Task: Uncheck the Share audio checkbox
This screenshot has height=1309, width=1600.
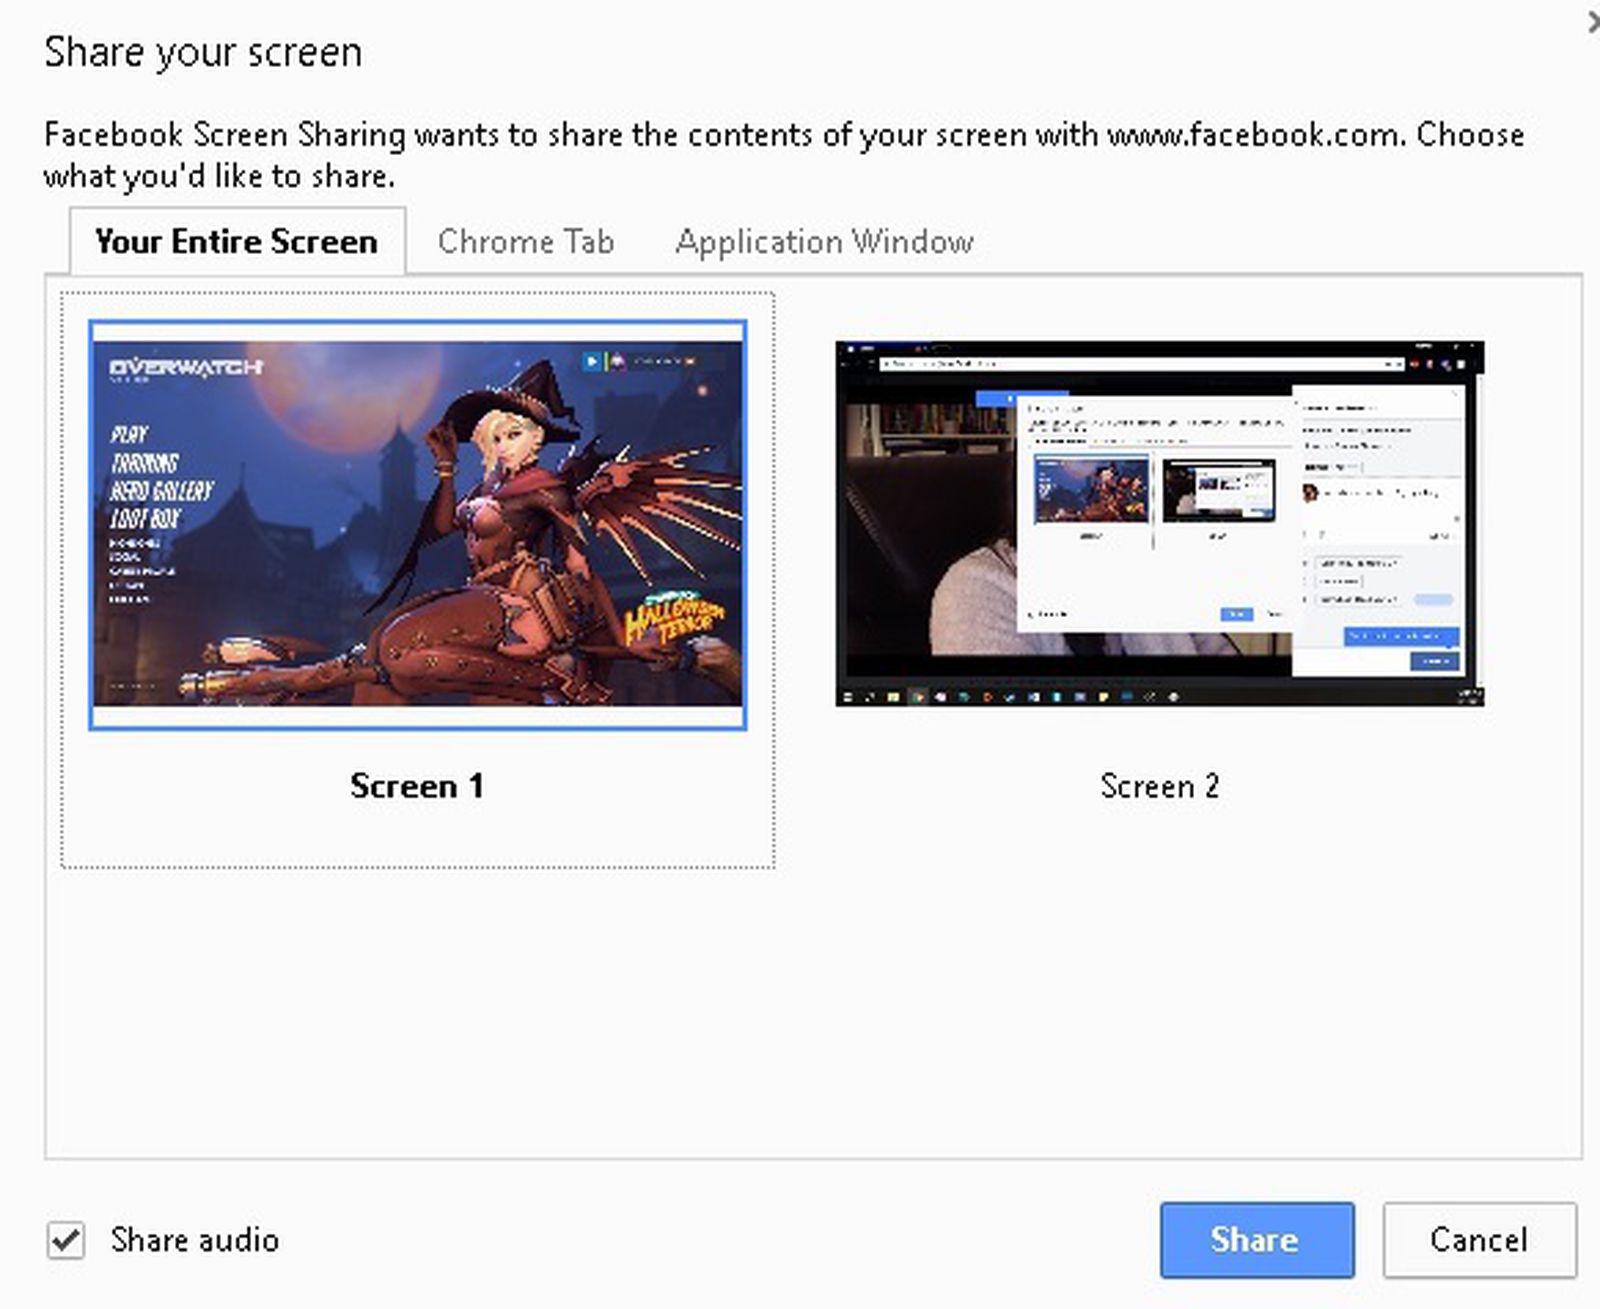Action: point(64,1240)
